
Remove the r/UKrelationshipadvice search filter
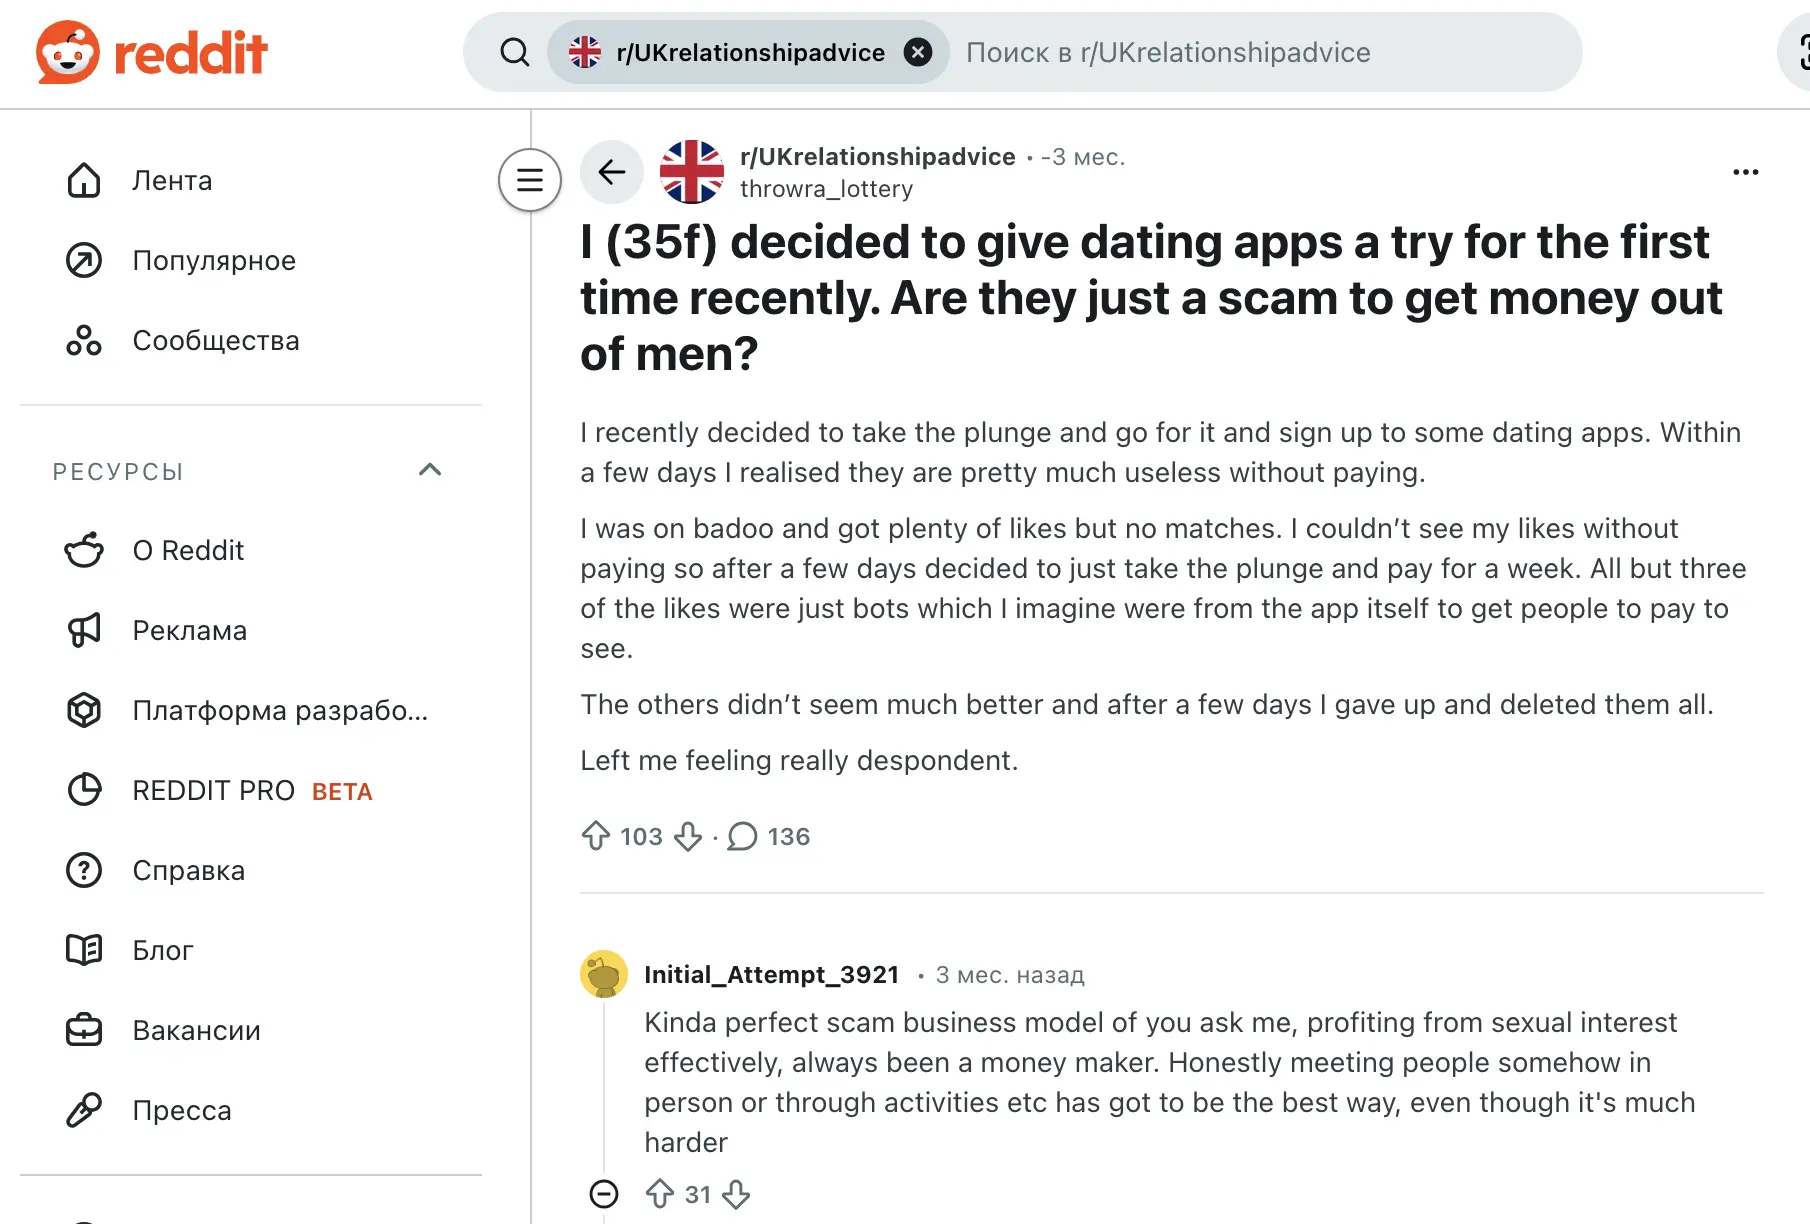point(917,52)
